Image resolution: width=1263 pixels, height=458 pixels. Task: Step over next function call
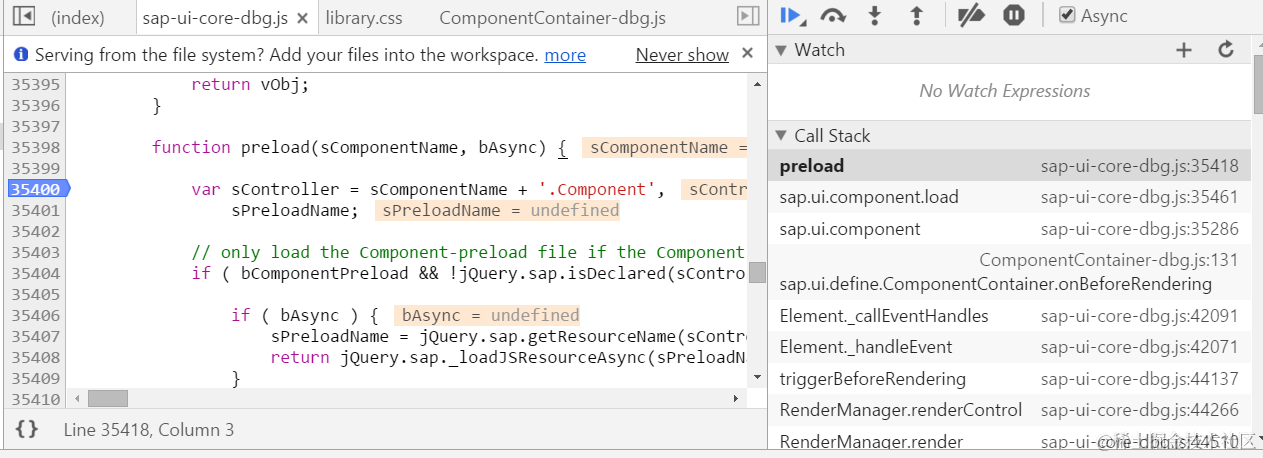click(832, 15)
